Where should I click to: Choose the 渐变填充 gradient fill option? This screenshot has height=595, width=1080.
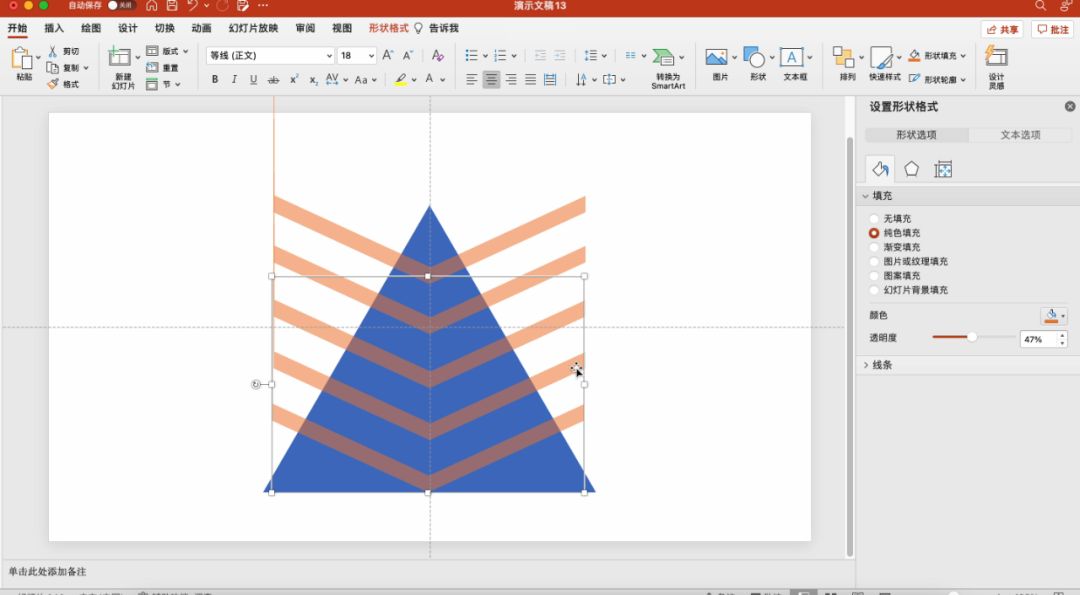[x=875, y=247]
